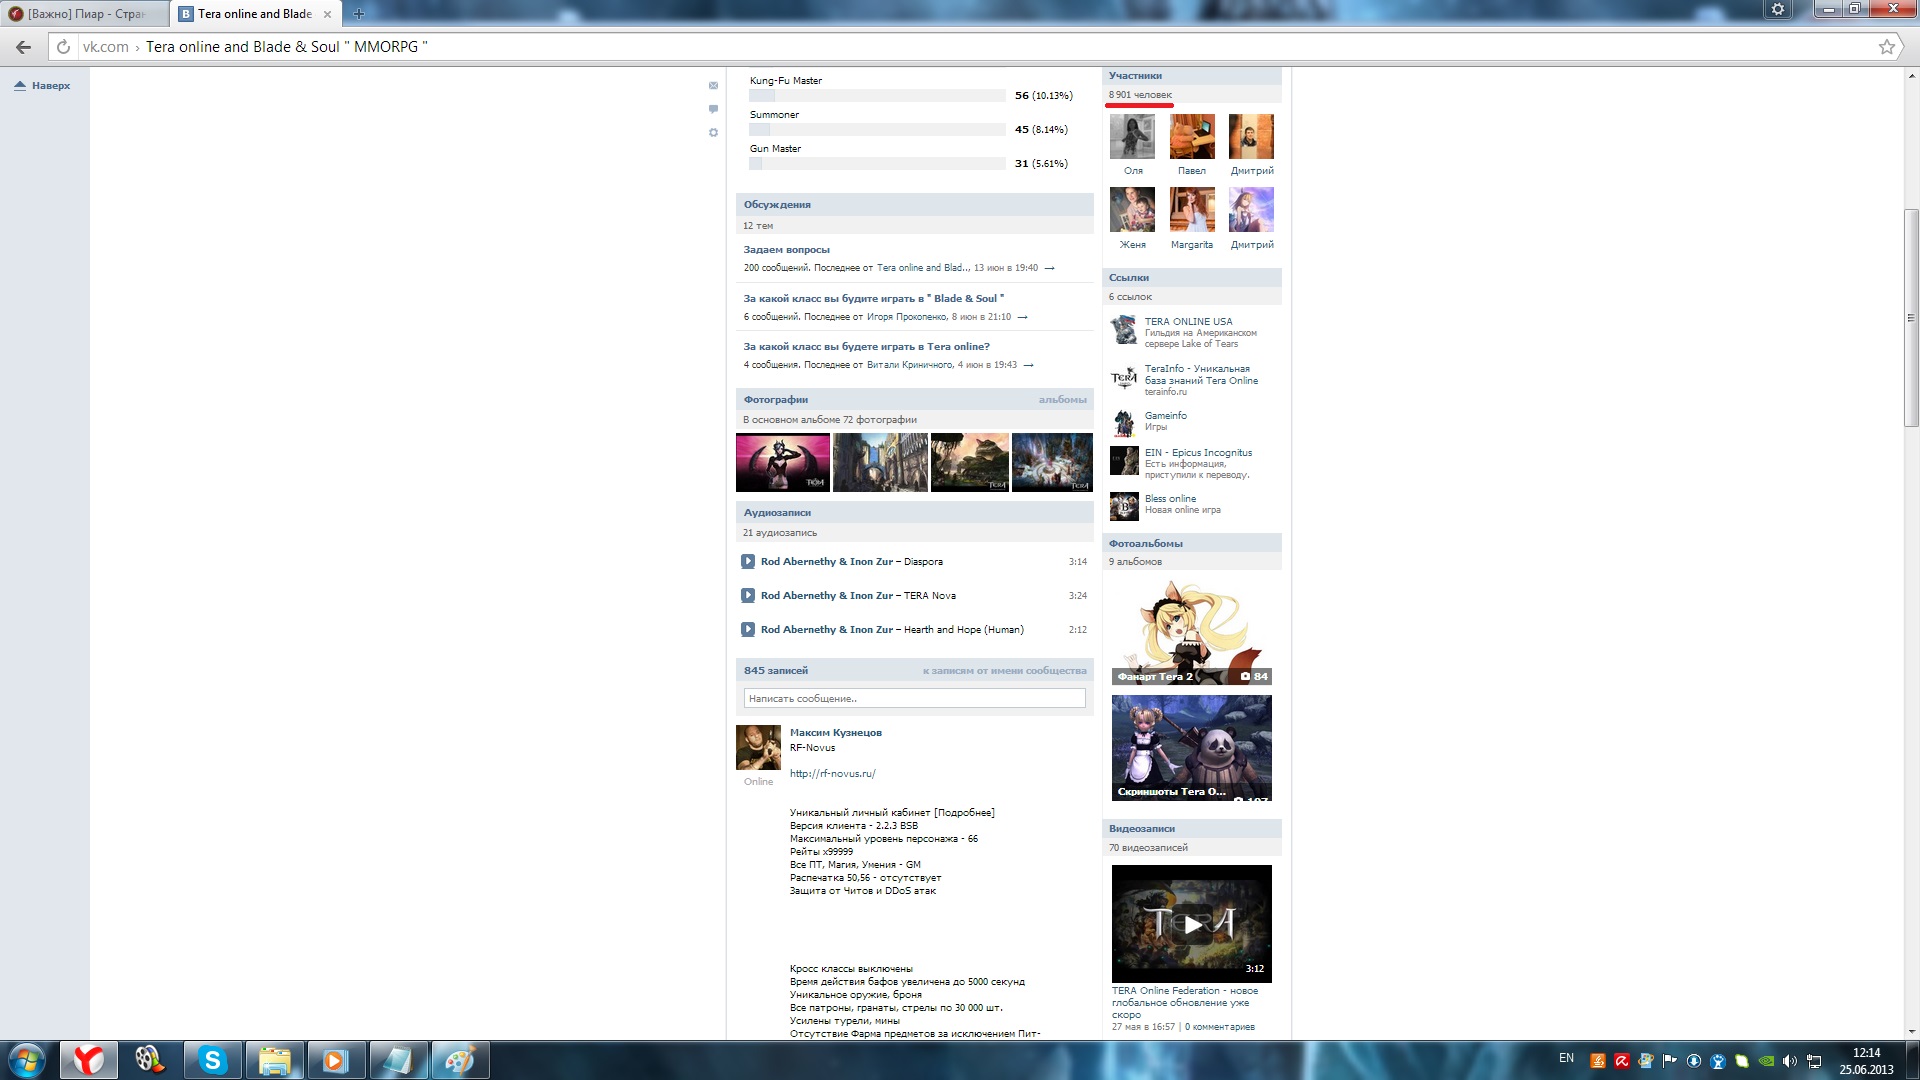Open the альбомы link in Фотографии

(x=1062, y=400)
